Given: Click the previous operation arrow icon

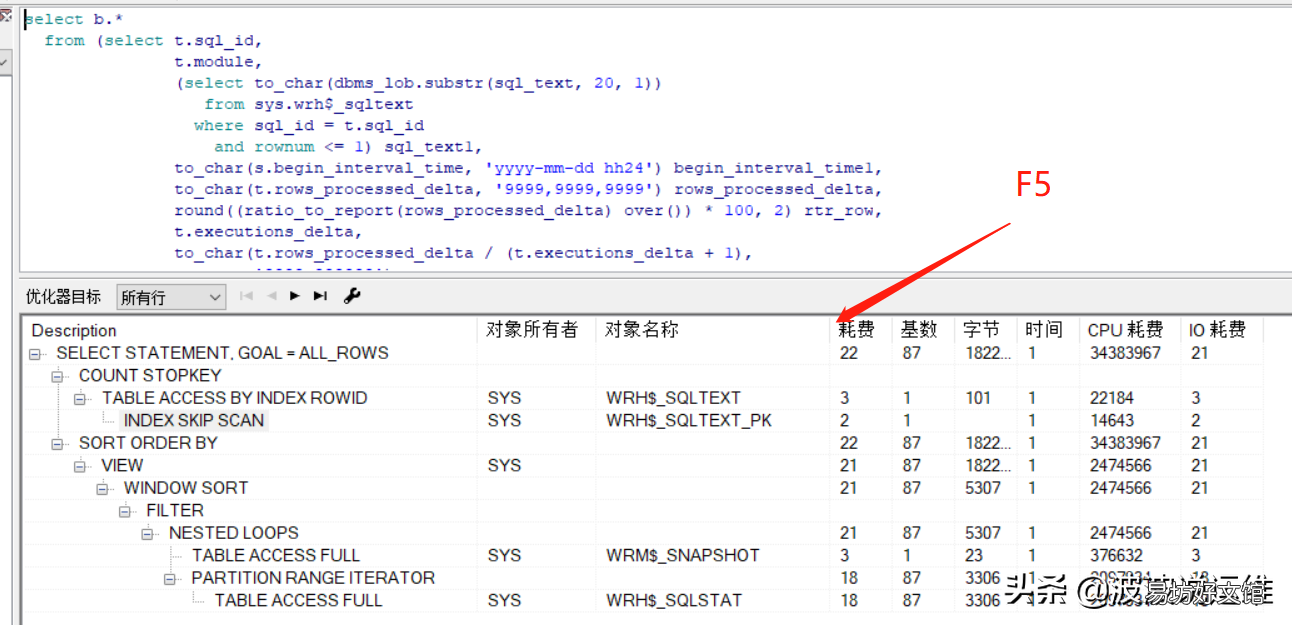Looking at the screenshot, I should 271,296.
